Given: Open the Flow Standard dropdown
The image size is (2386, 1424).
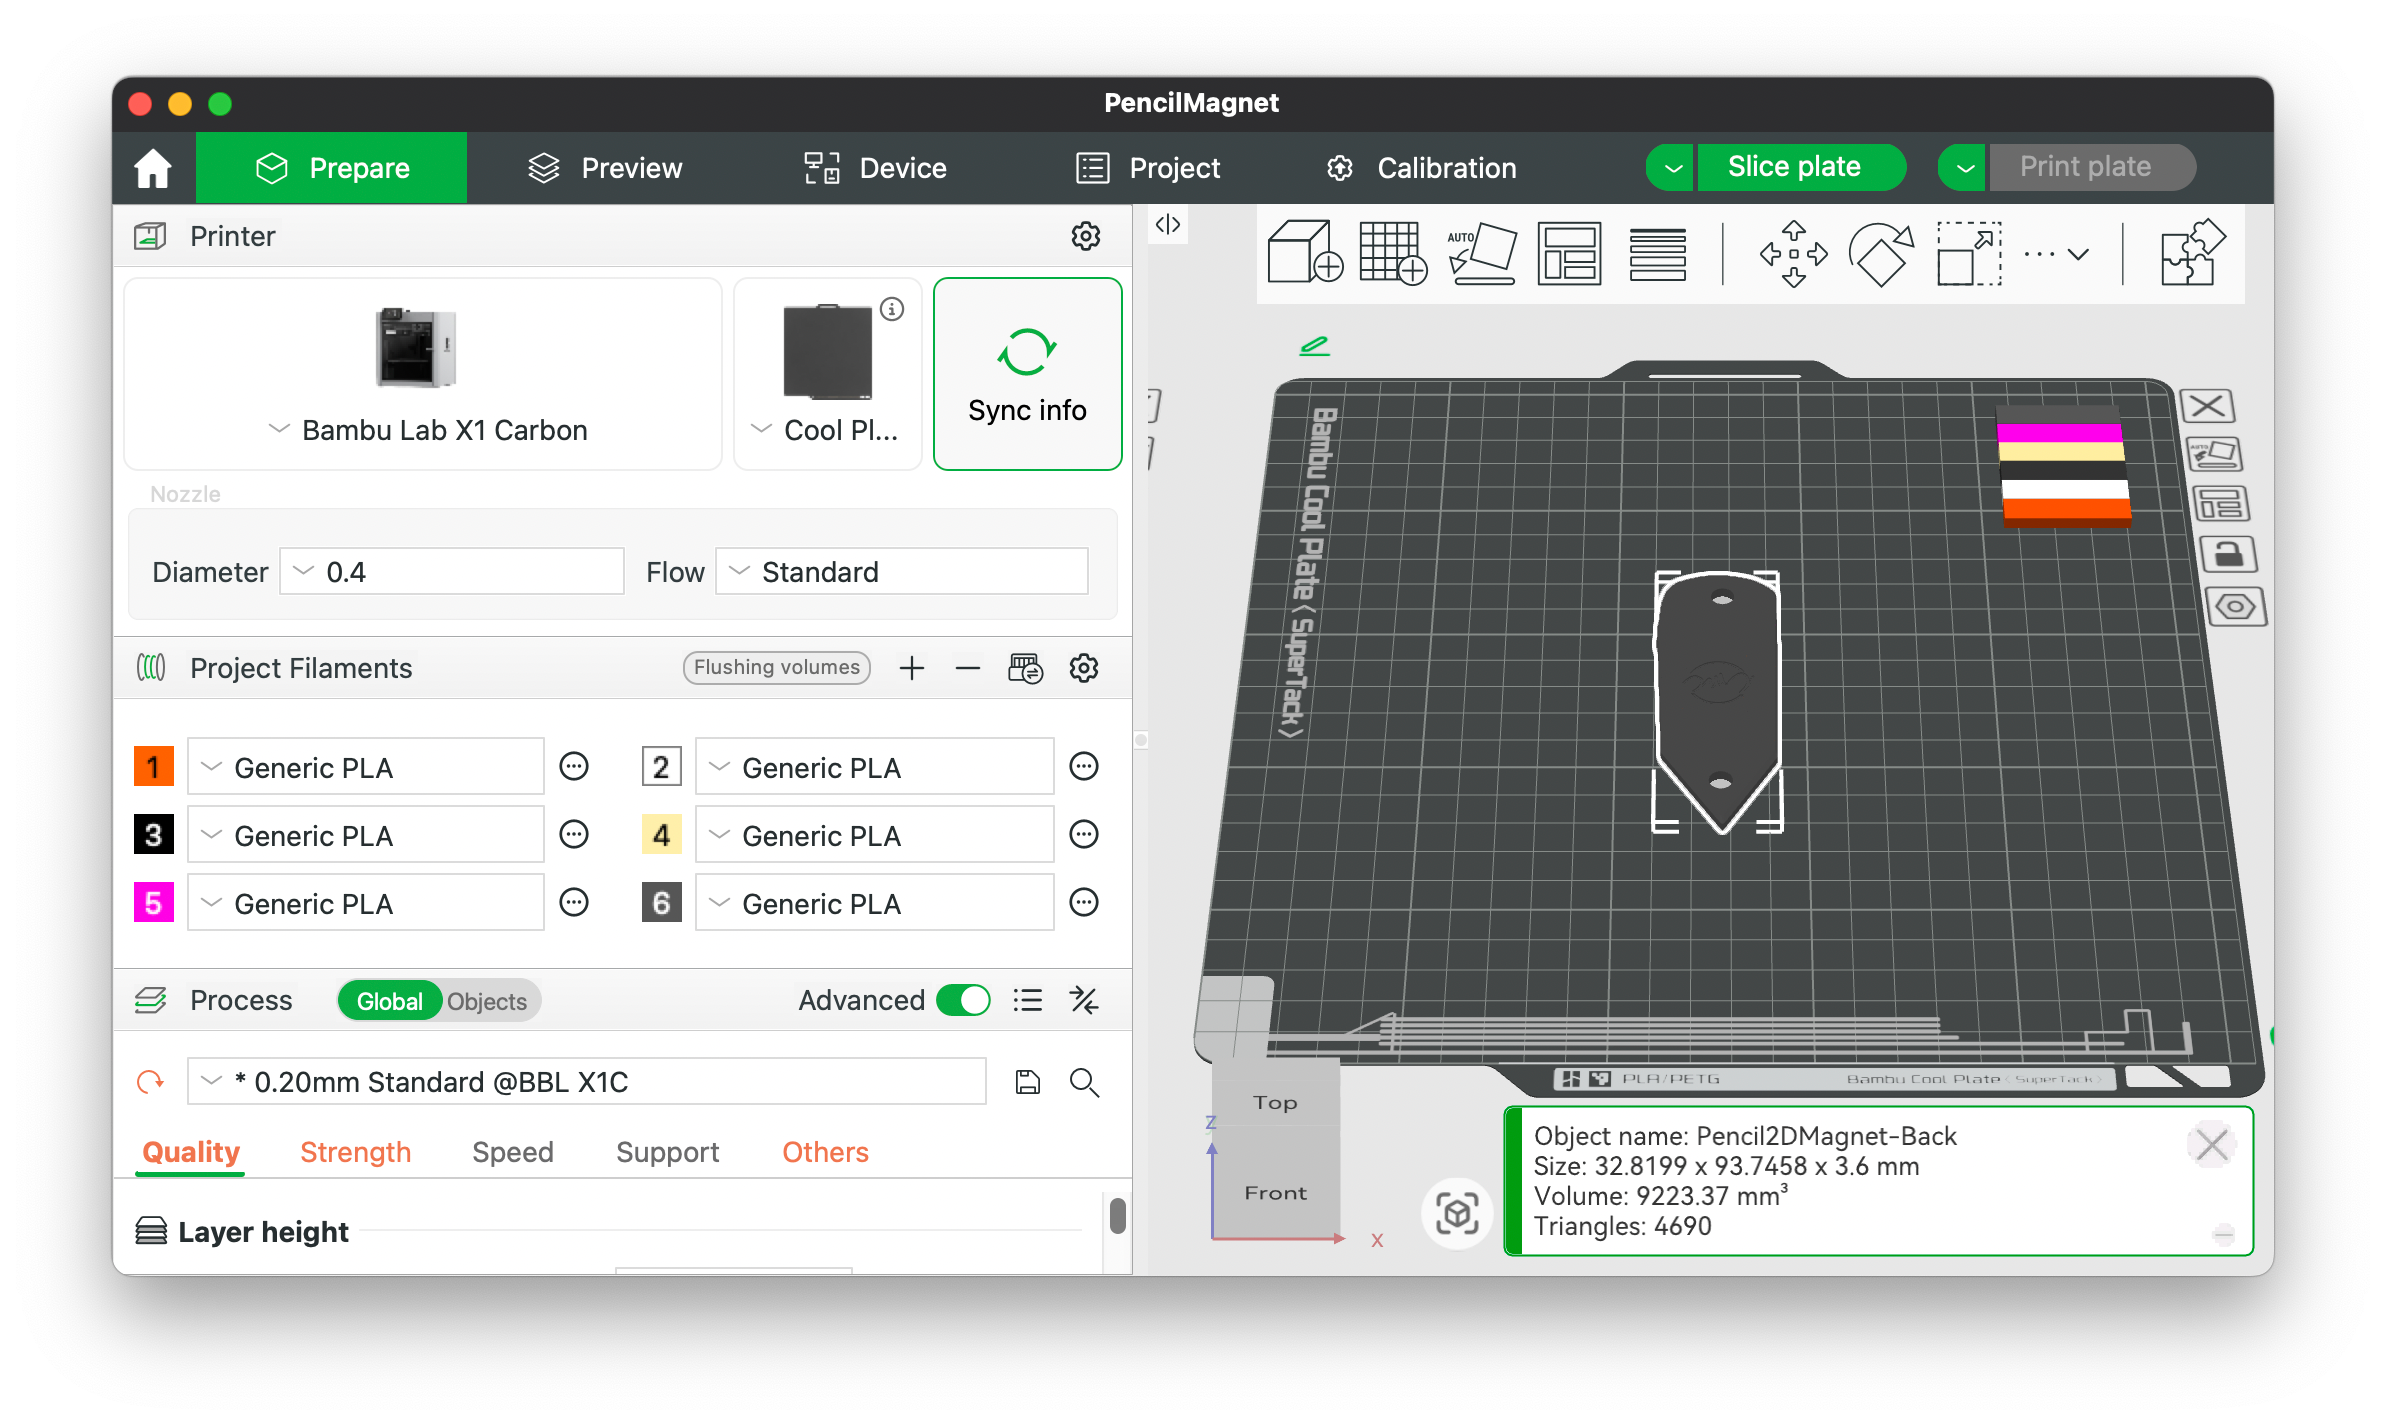Looking at the screenshot, I should [x=902, y=572].
